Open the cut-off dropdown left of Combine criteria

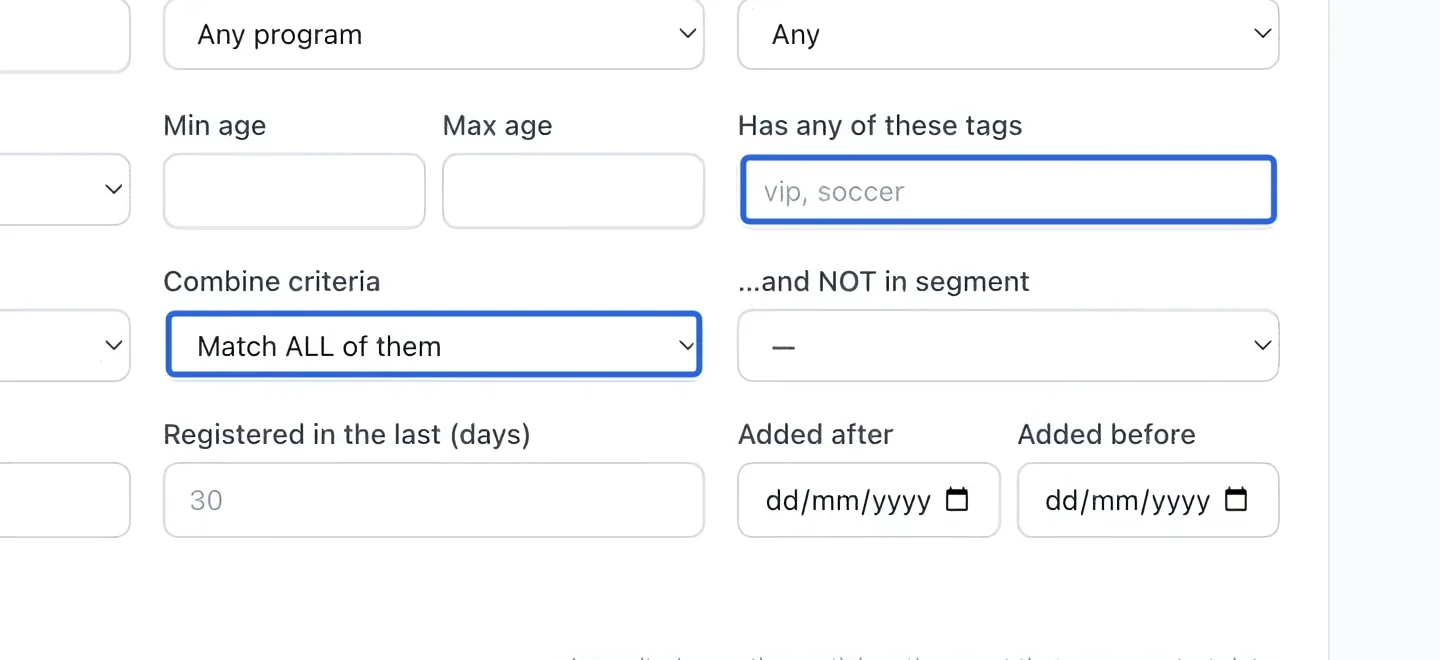coord(65,345)
